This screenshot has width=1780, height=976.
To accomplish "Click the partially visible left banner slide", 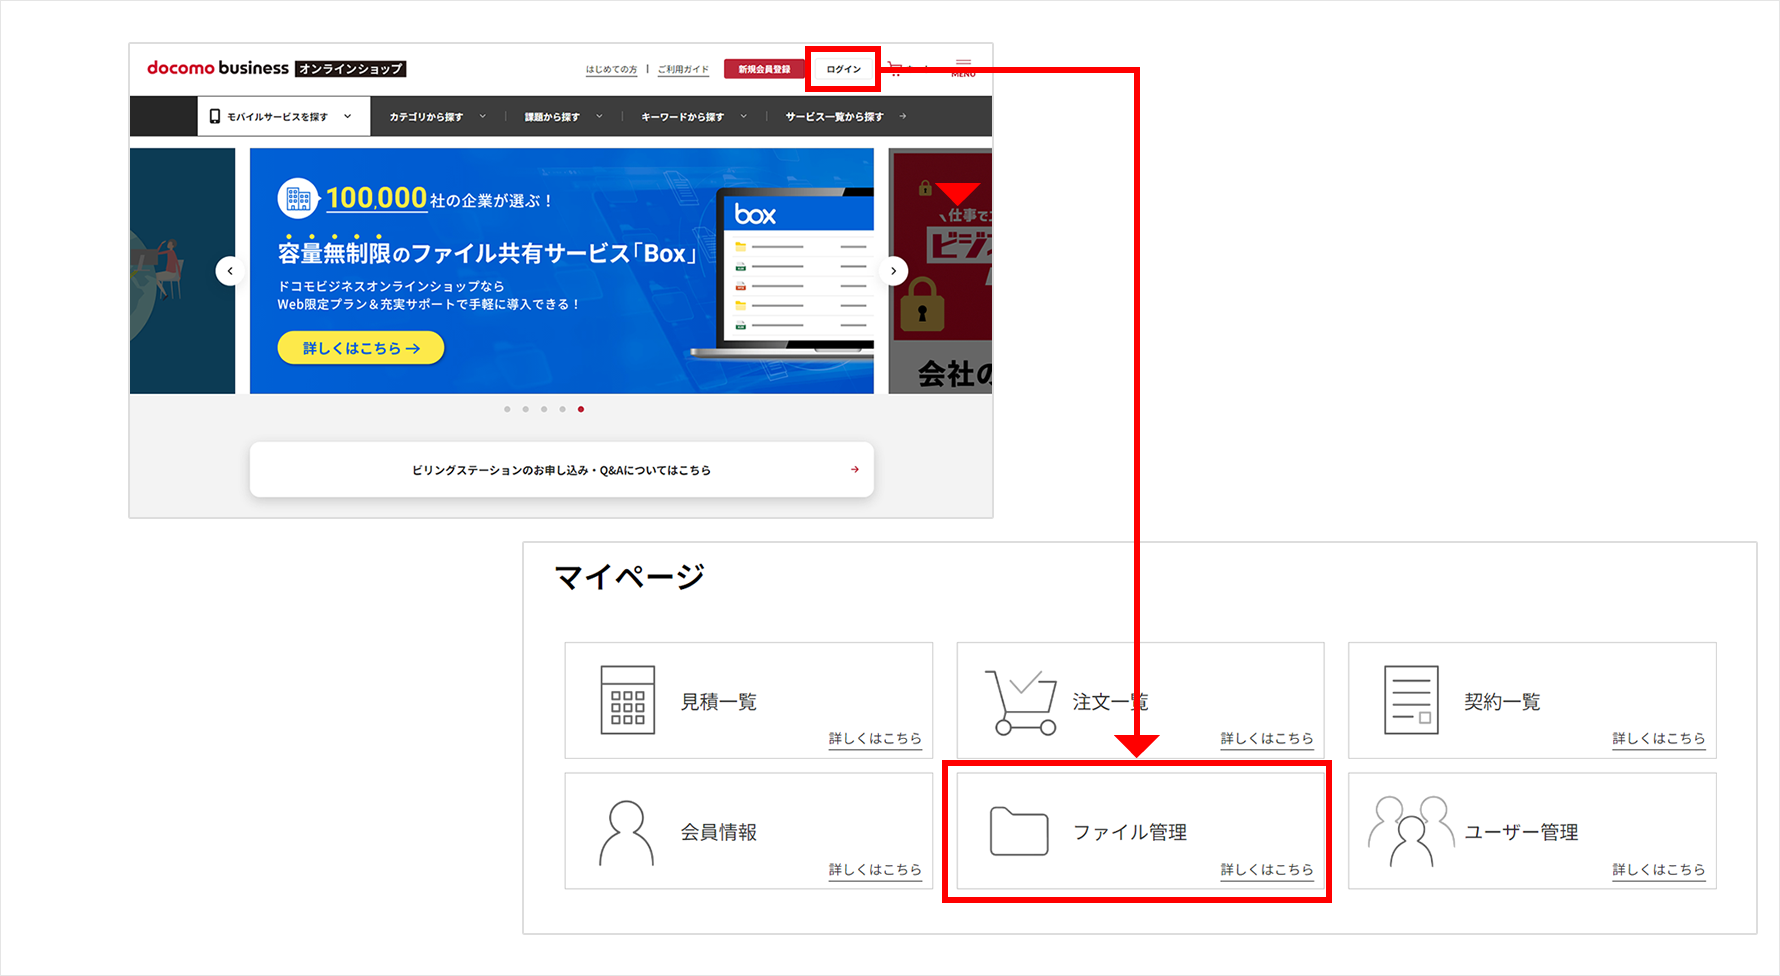I will tap(182, 271).
